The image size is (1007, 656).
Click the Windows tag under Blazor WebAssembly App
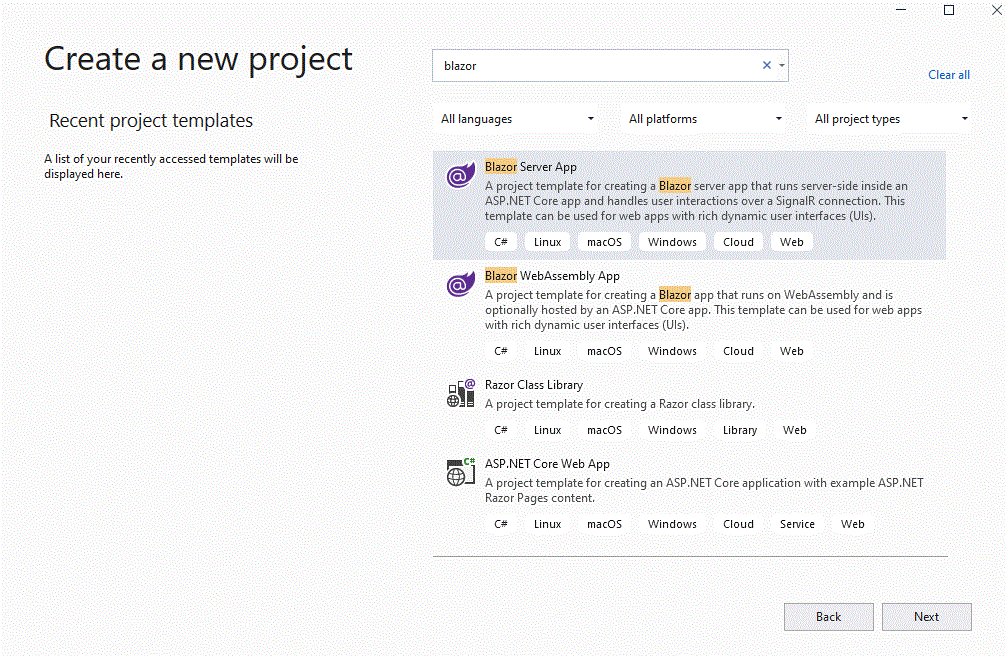pyautogui.click(x=672, y=351)
